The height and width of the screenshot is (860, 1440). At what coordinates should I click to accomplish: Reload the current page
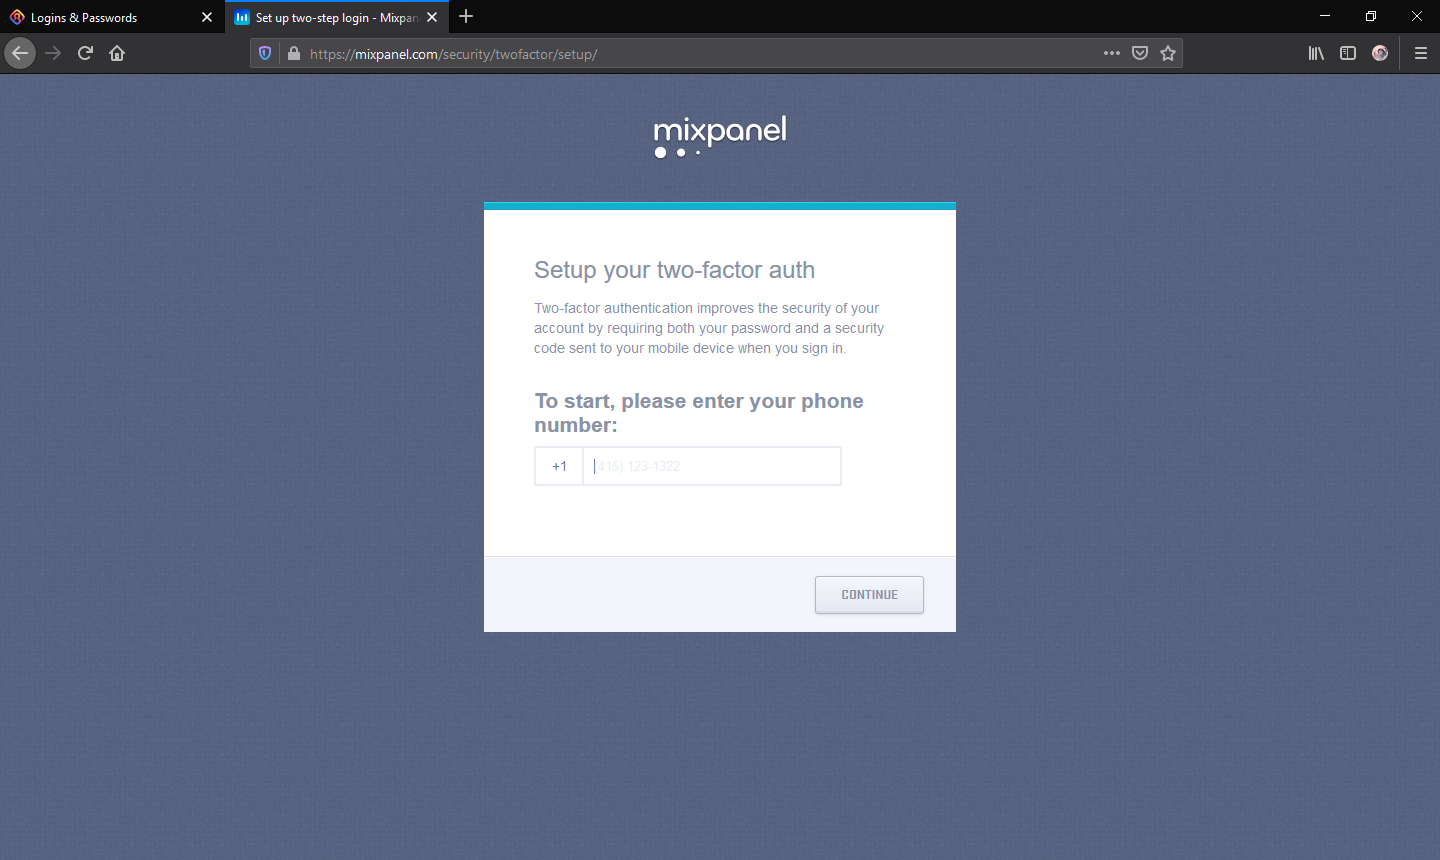(85, 53)
